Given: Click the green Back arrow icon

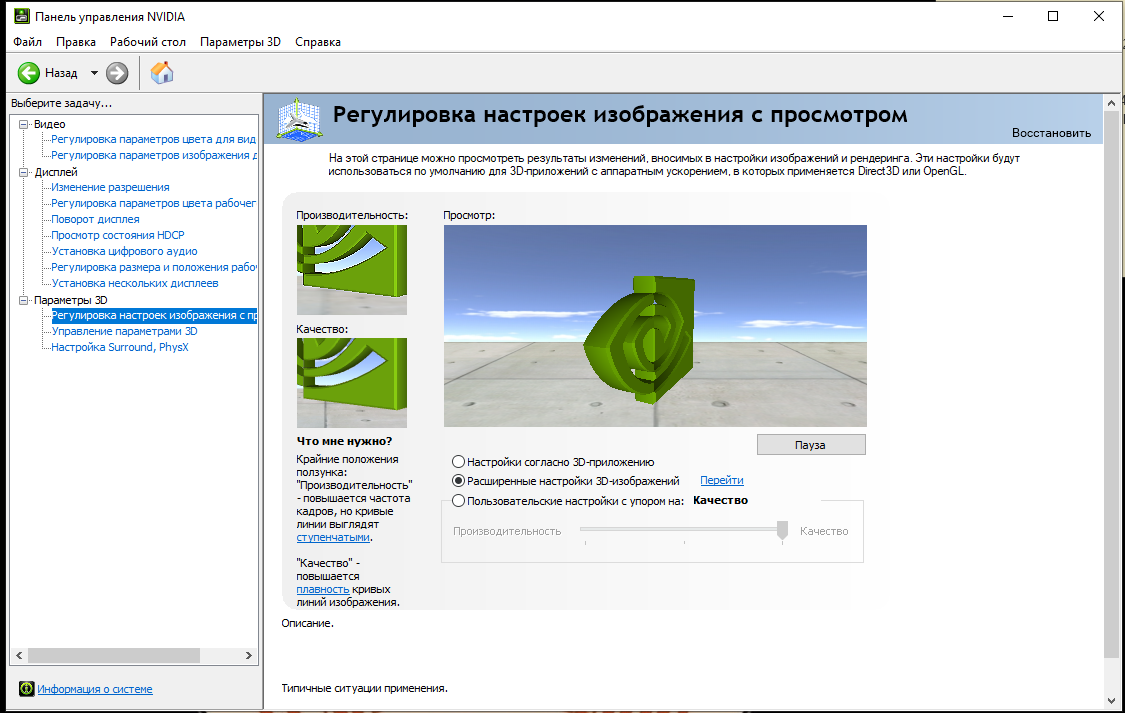Looking at the screenshot, I should tap(29, 72).
